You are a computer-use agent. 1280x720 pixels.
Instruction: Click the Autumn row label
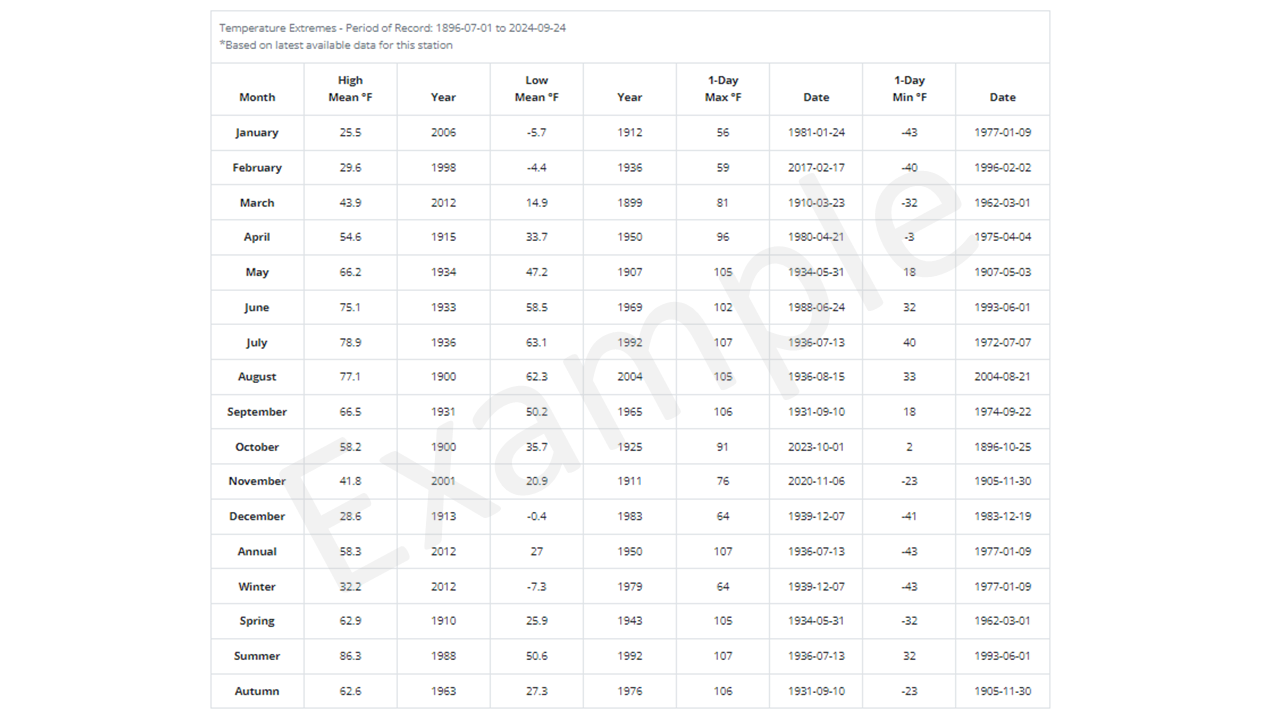click(x=257, y=691)
